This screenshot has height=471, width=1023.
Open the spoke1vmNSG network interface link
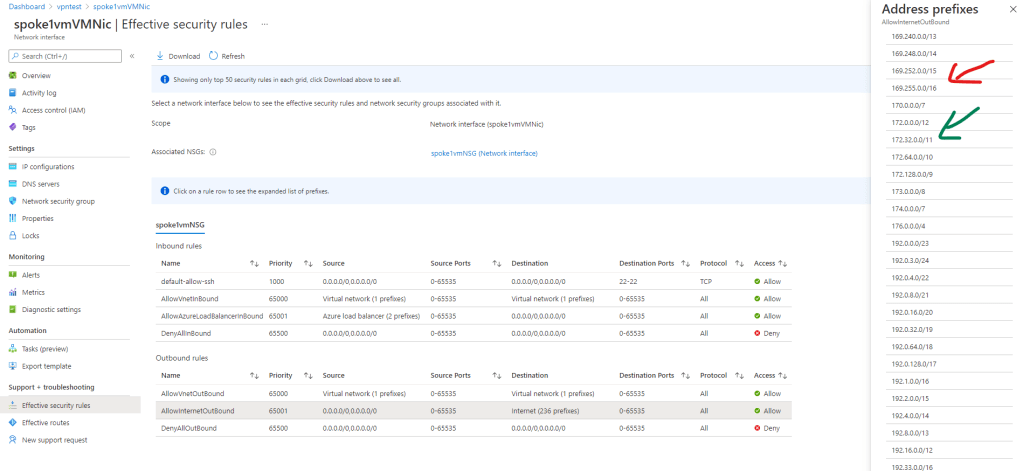tap(484, 153)
